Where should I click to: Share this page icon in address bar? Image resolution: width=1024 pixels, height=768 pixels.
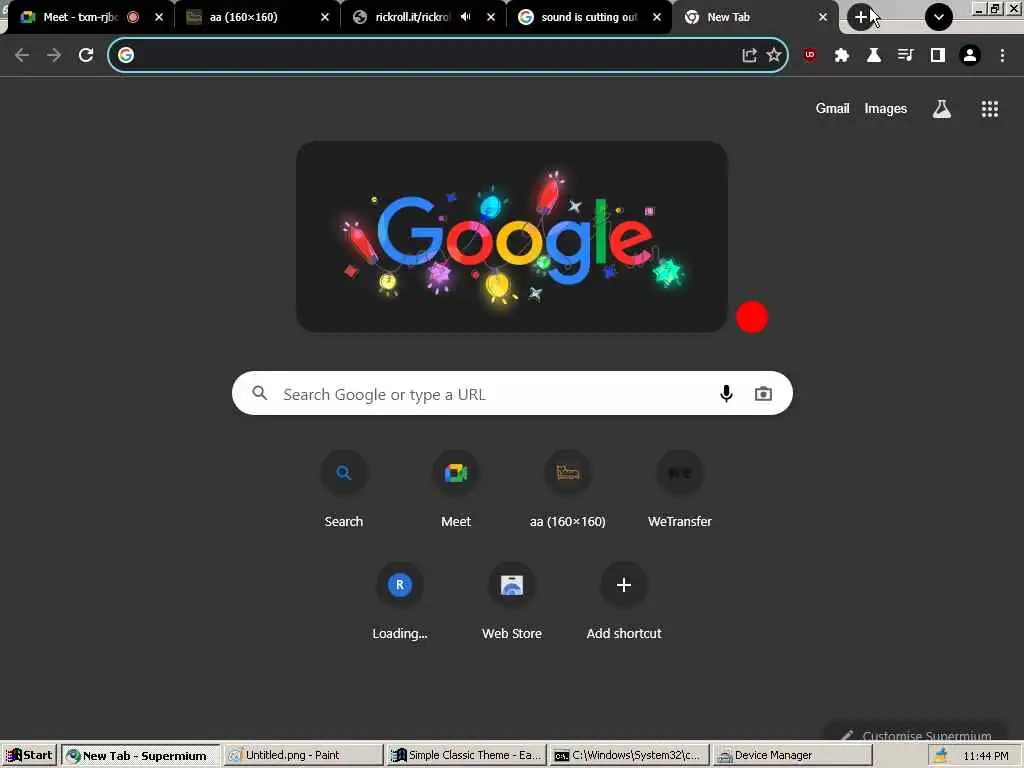[x=749, y=56]
